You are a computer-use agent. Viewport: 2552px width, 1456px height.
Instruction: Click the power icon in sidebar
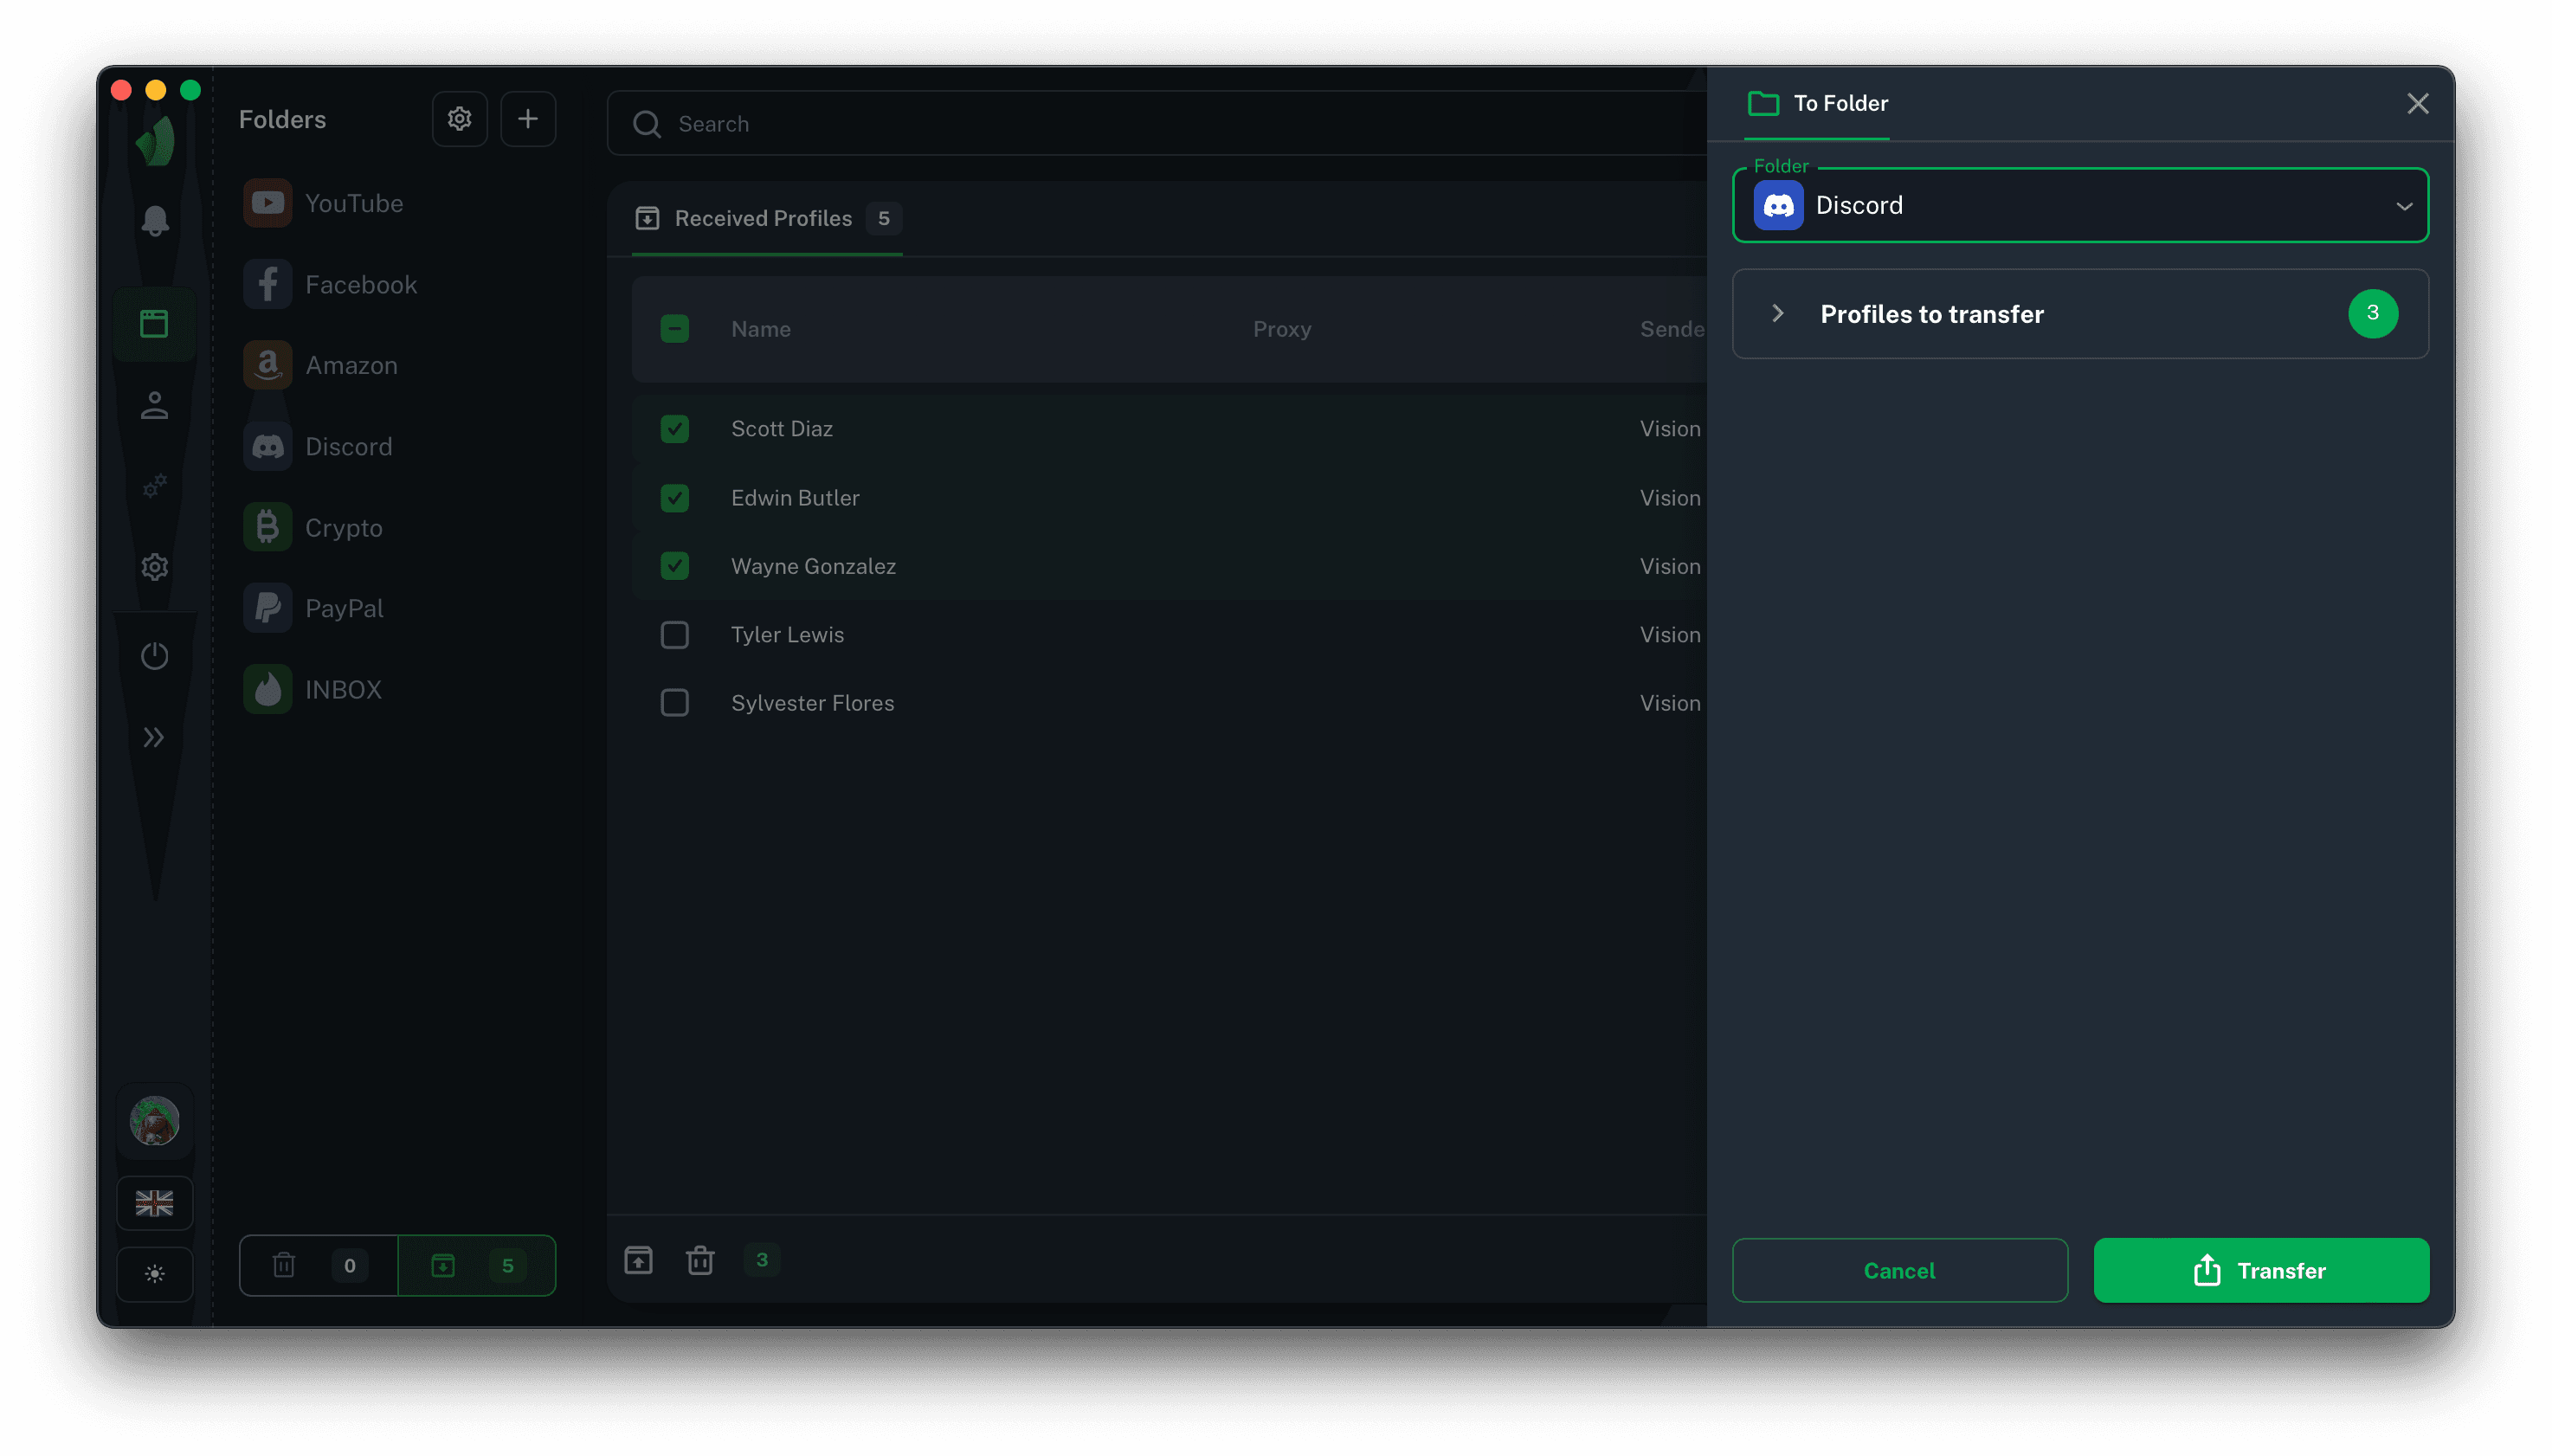154,656
